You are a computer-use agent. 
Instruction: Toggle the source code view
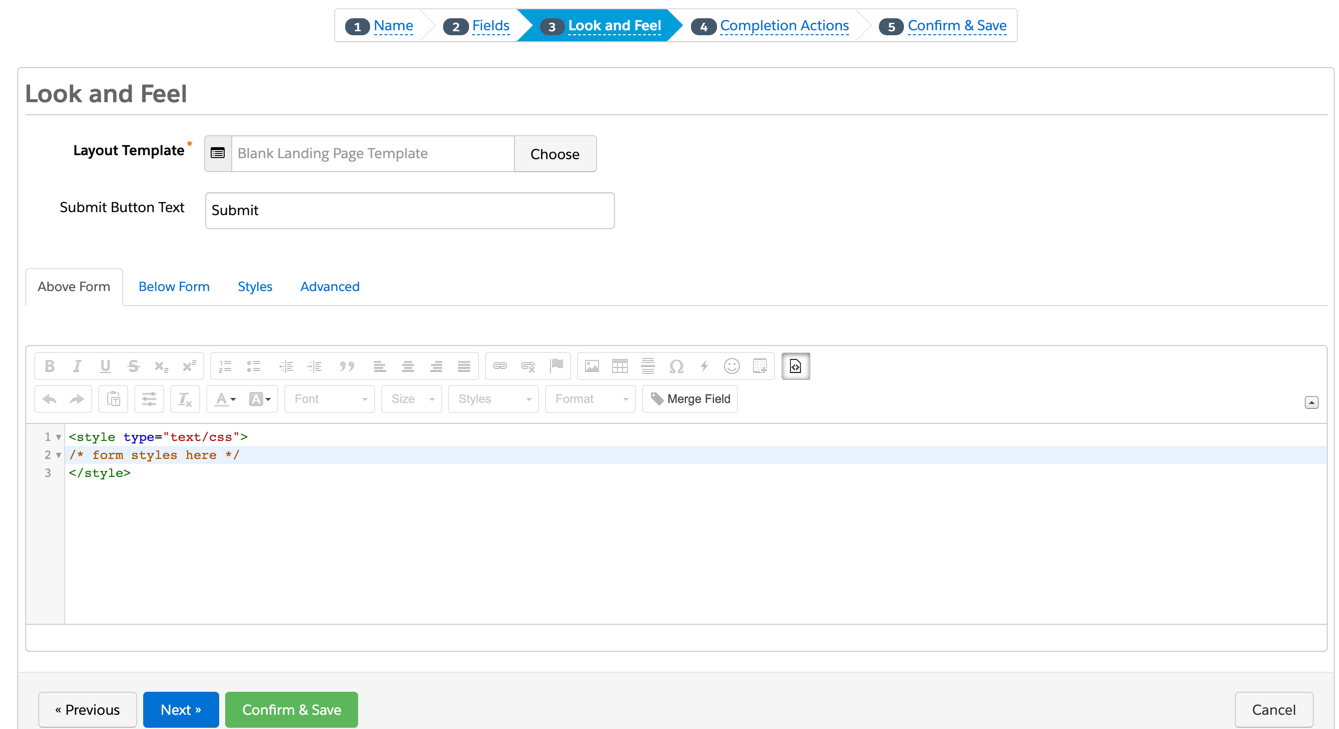795,366
